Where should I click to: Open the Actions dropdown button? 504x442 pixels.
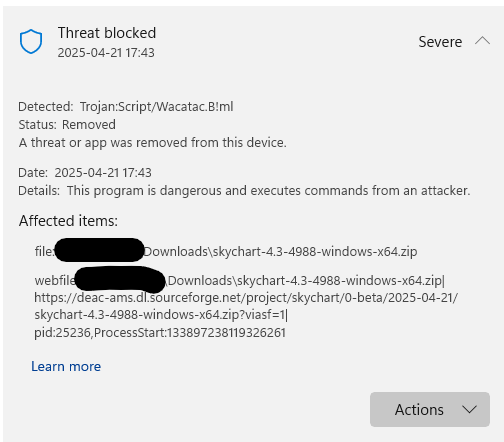point(430,409)
